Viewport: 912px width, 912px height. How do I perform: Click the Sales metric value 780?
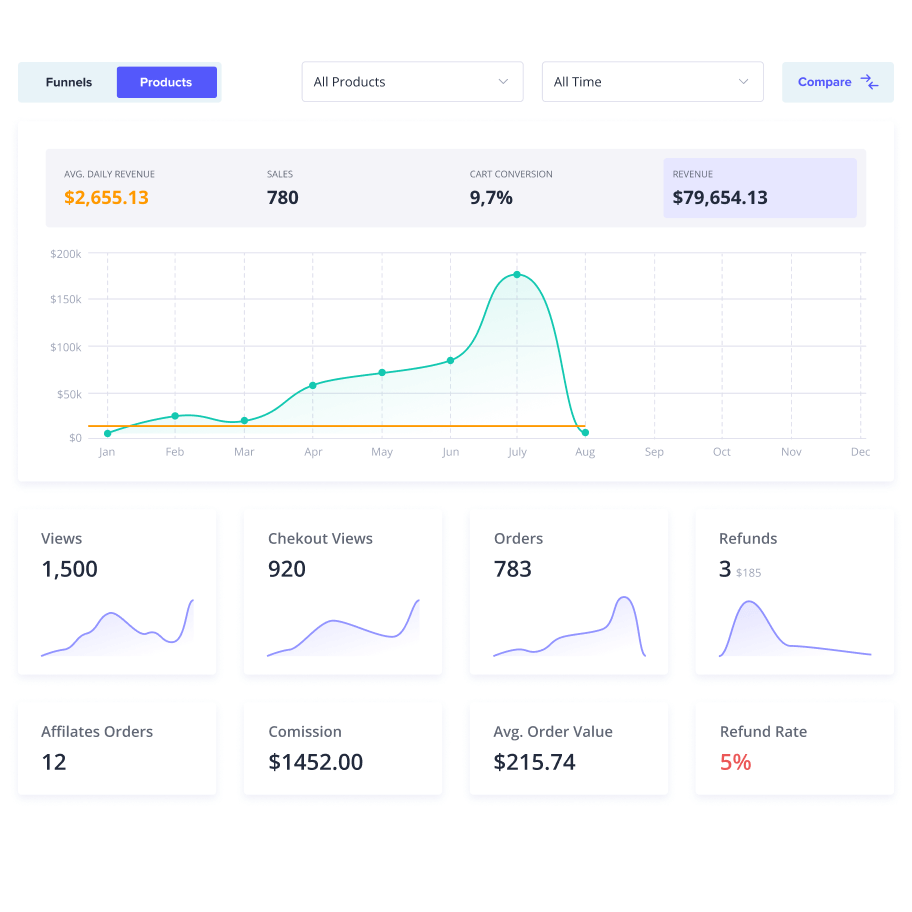[x=283, y=197]
